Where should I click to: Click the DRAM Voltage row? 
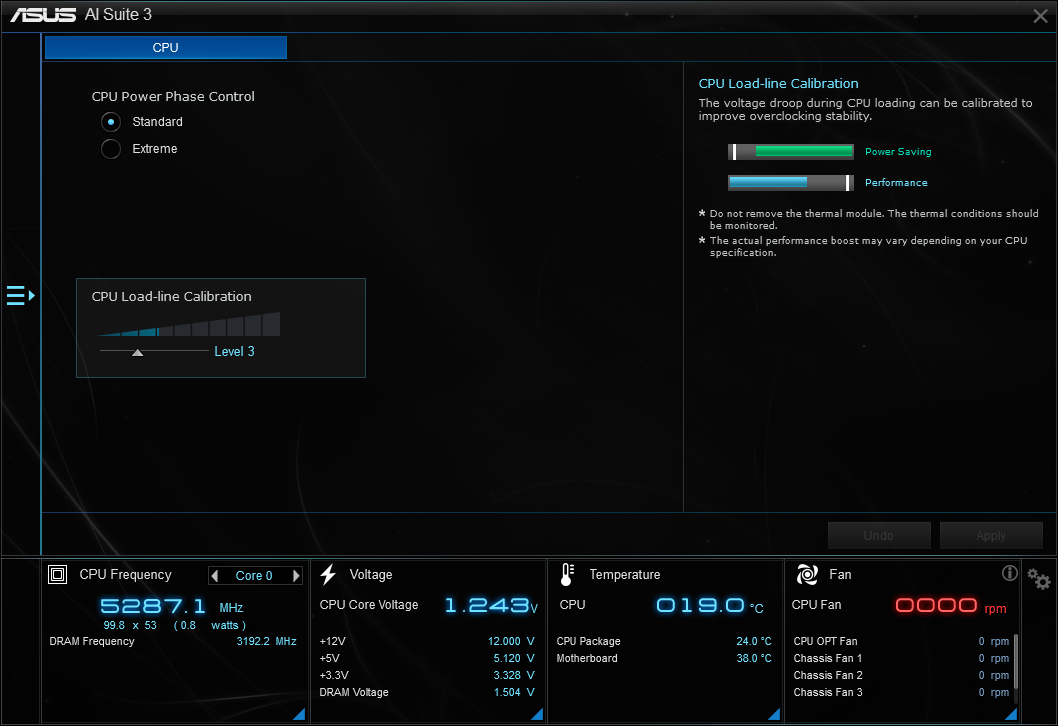tap(426, 692)
